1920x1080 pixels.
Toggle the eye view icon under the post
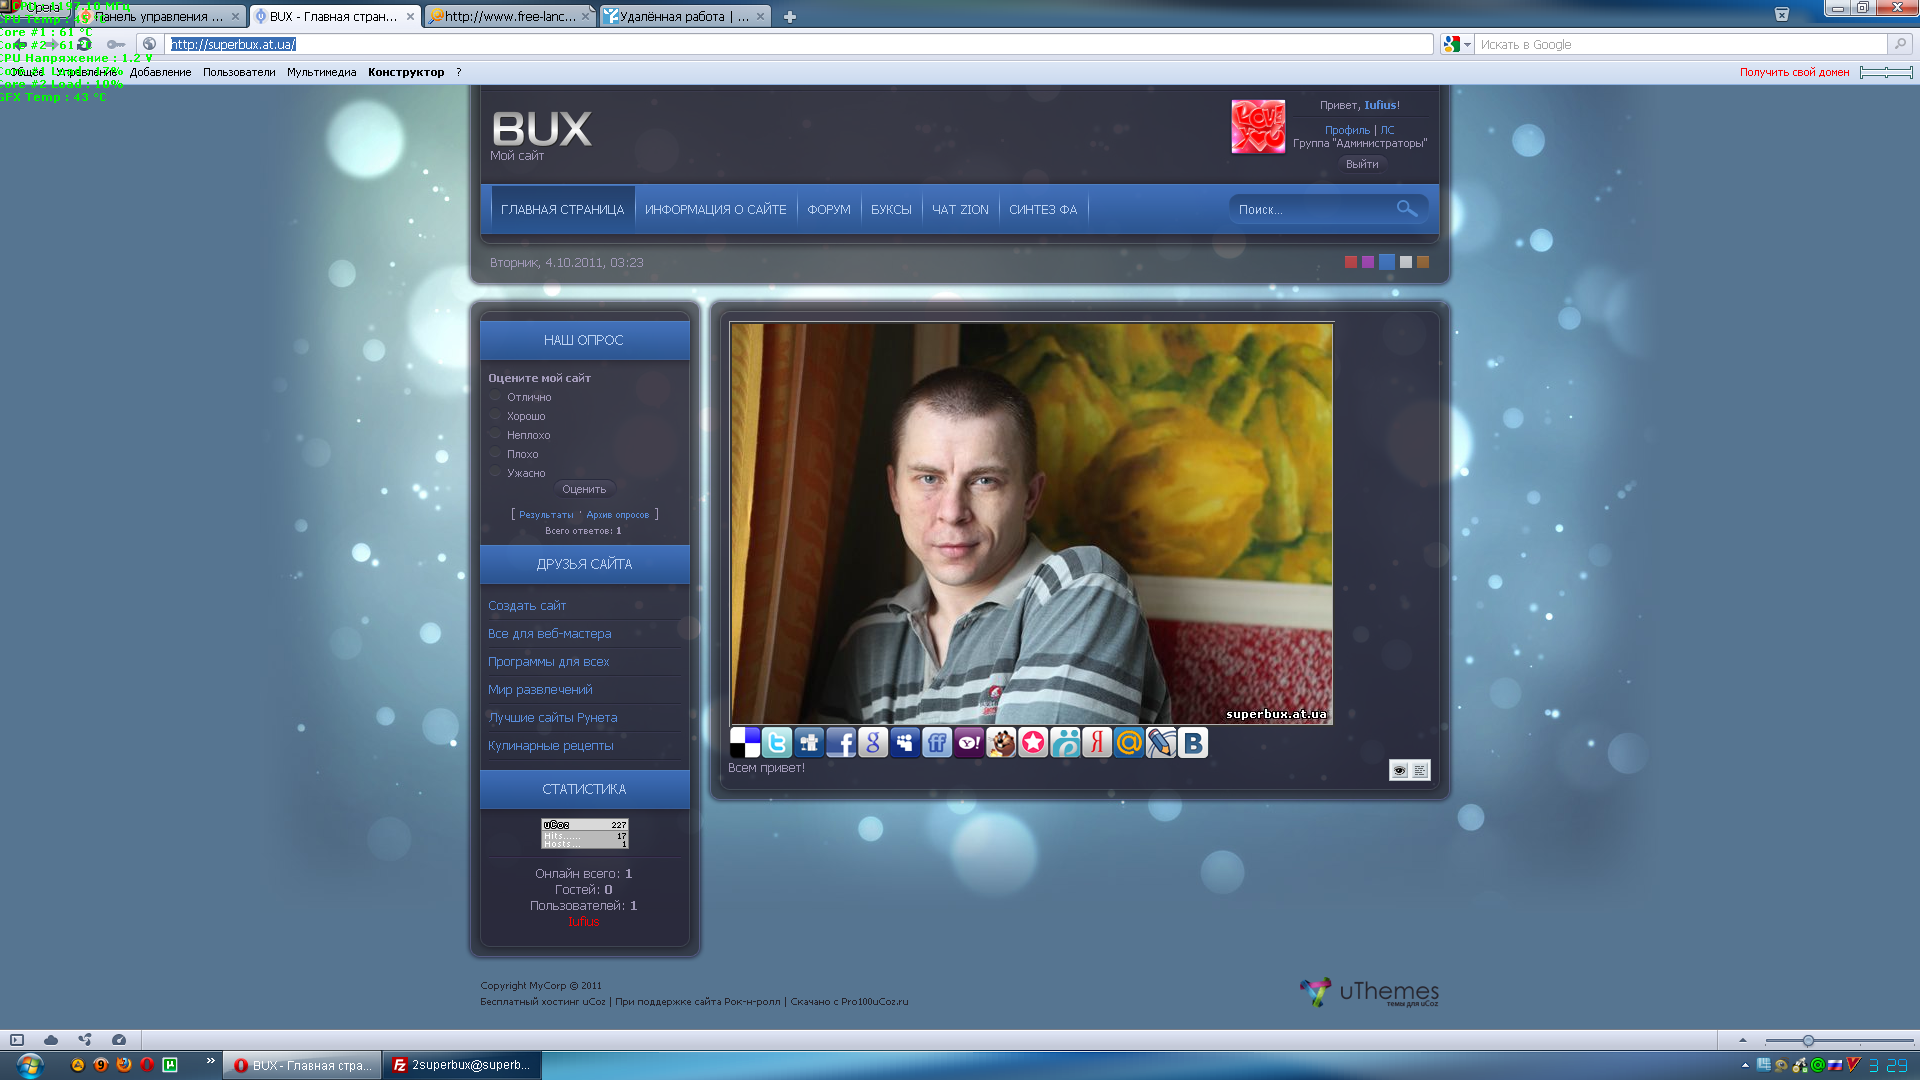[x=1399, y=770]
